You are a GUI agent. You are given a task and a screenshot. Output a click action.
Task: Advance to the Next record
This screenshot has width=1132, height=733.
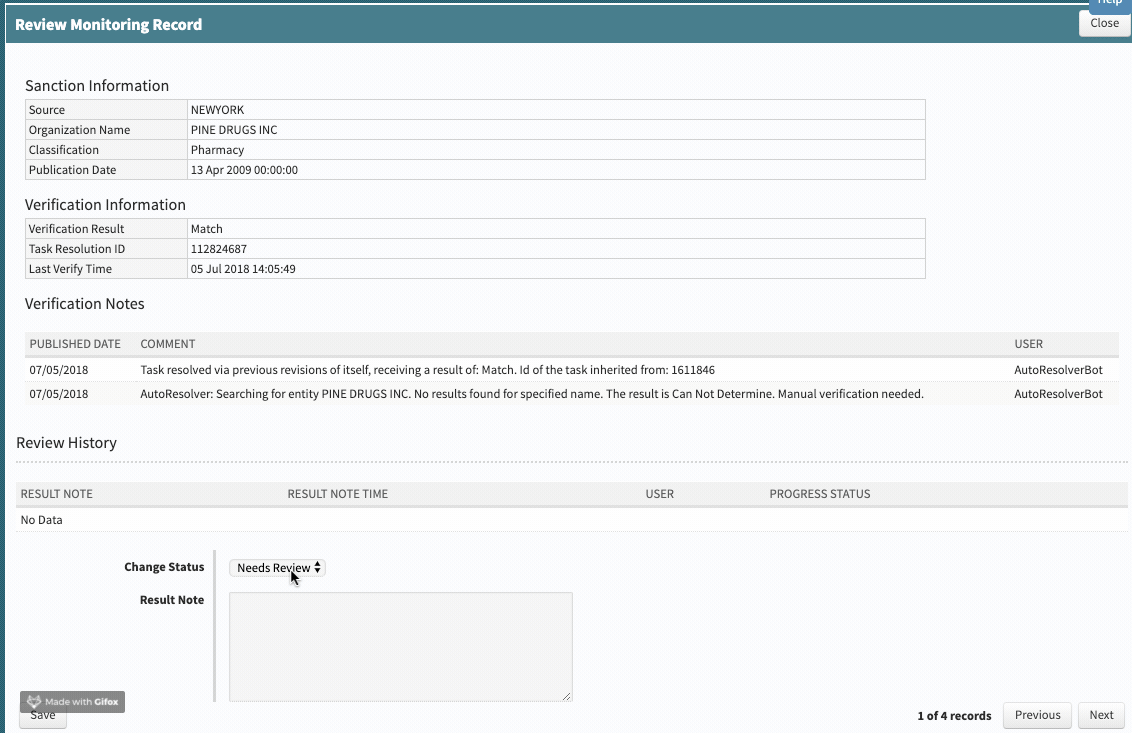click(1101, 715)
